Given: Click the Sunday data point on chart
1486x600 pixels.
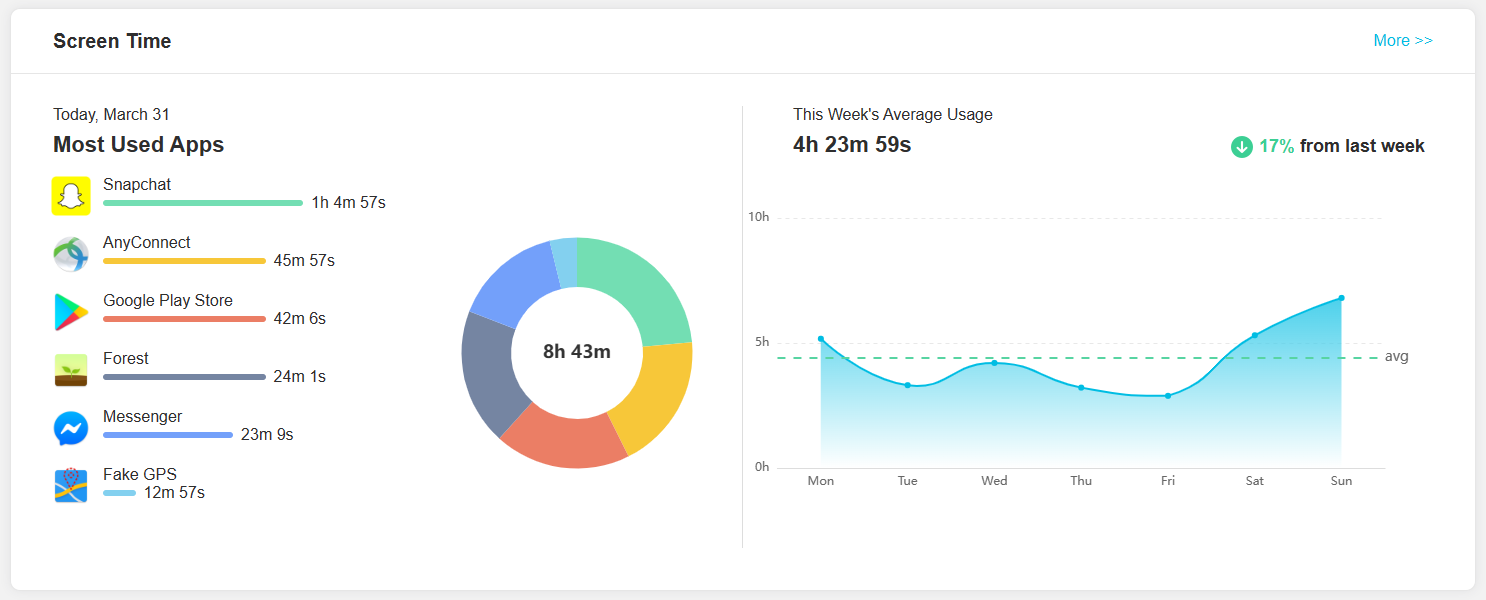Looking at the screenshot, I should [x=1341, y=298].
